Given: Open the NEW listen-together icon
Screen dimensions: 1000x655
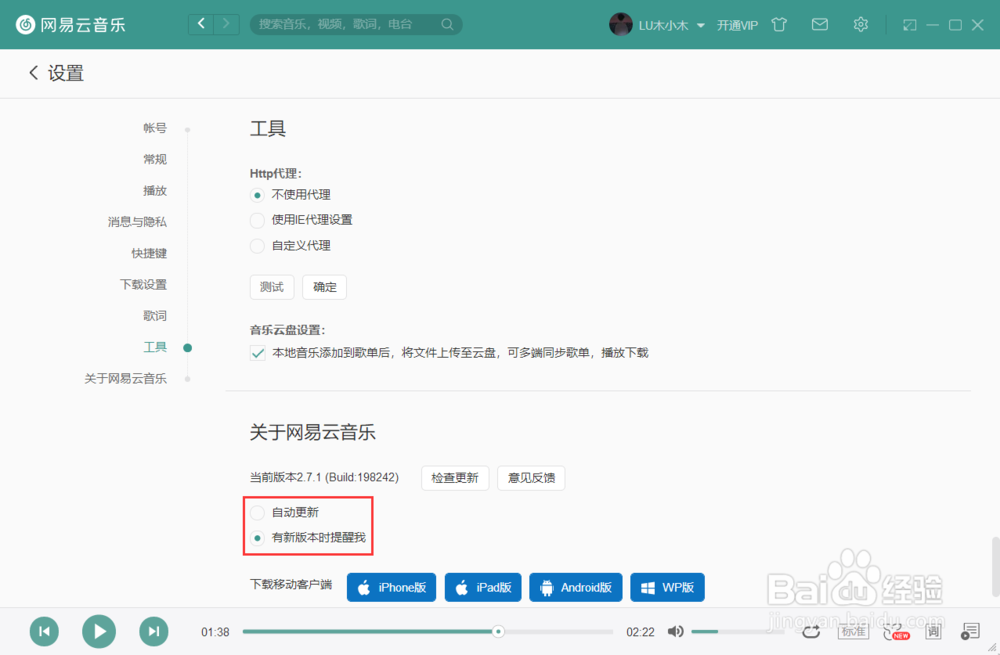Looking at the screenshot, I should point(896,631).
